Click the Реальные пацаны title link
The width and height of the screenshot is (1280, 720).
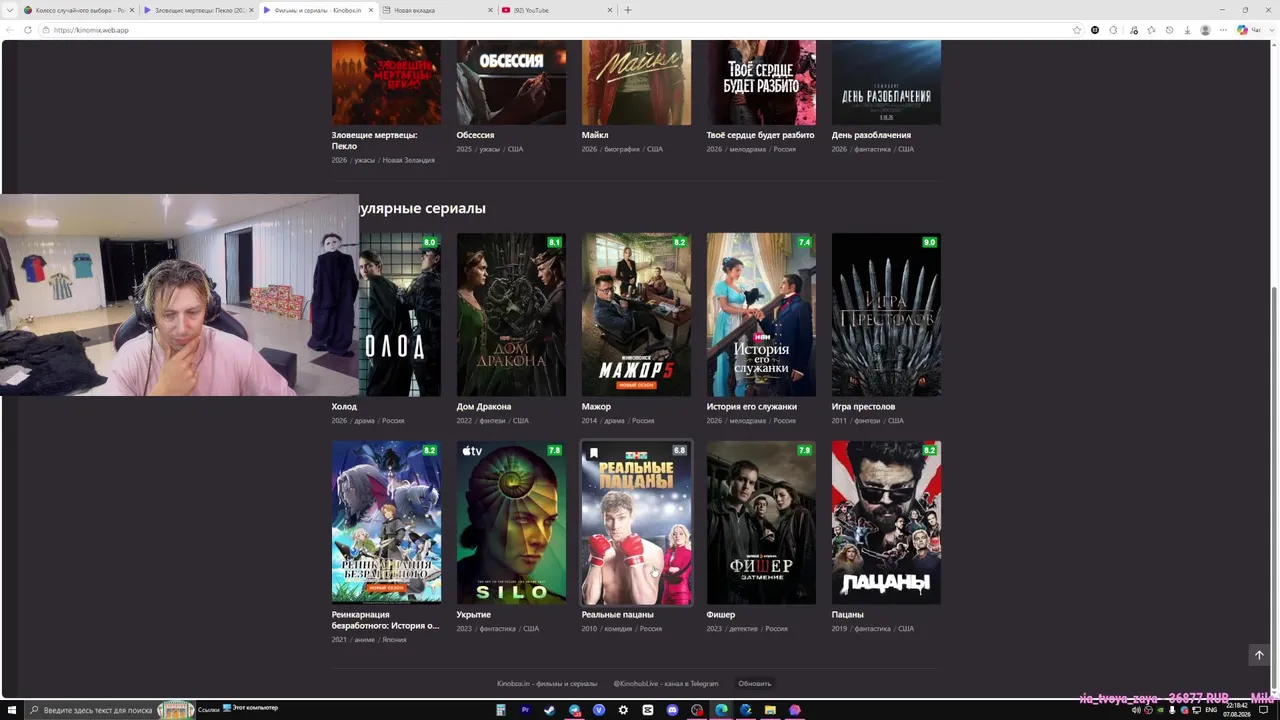(617, 615)
